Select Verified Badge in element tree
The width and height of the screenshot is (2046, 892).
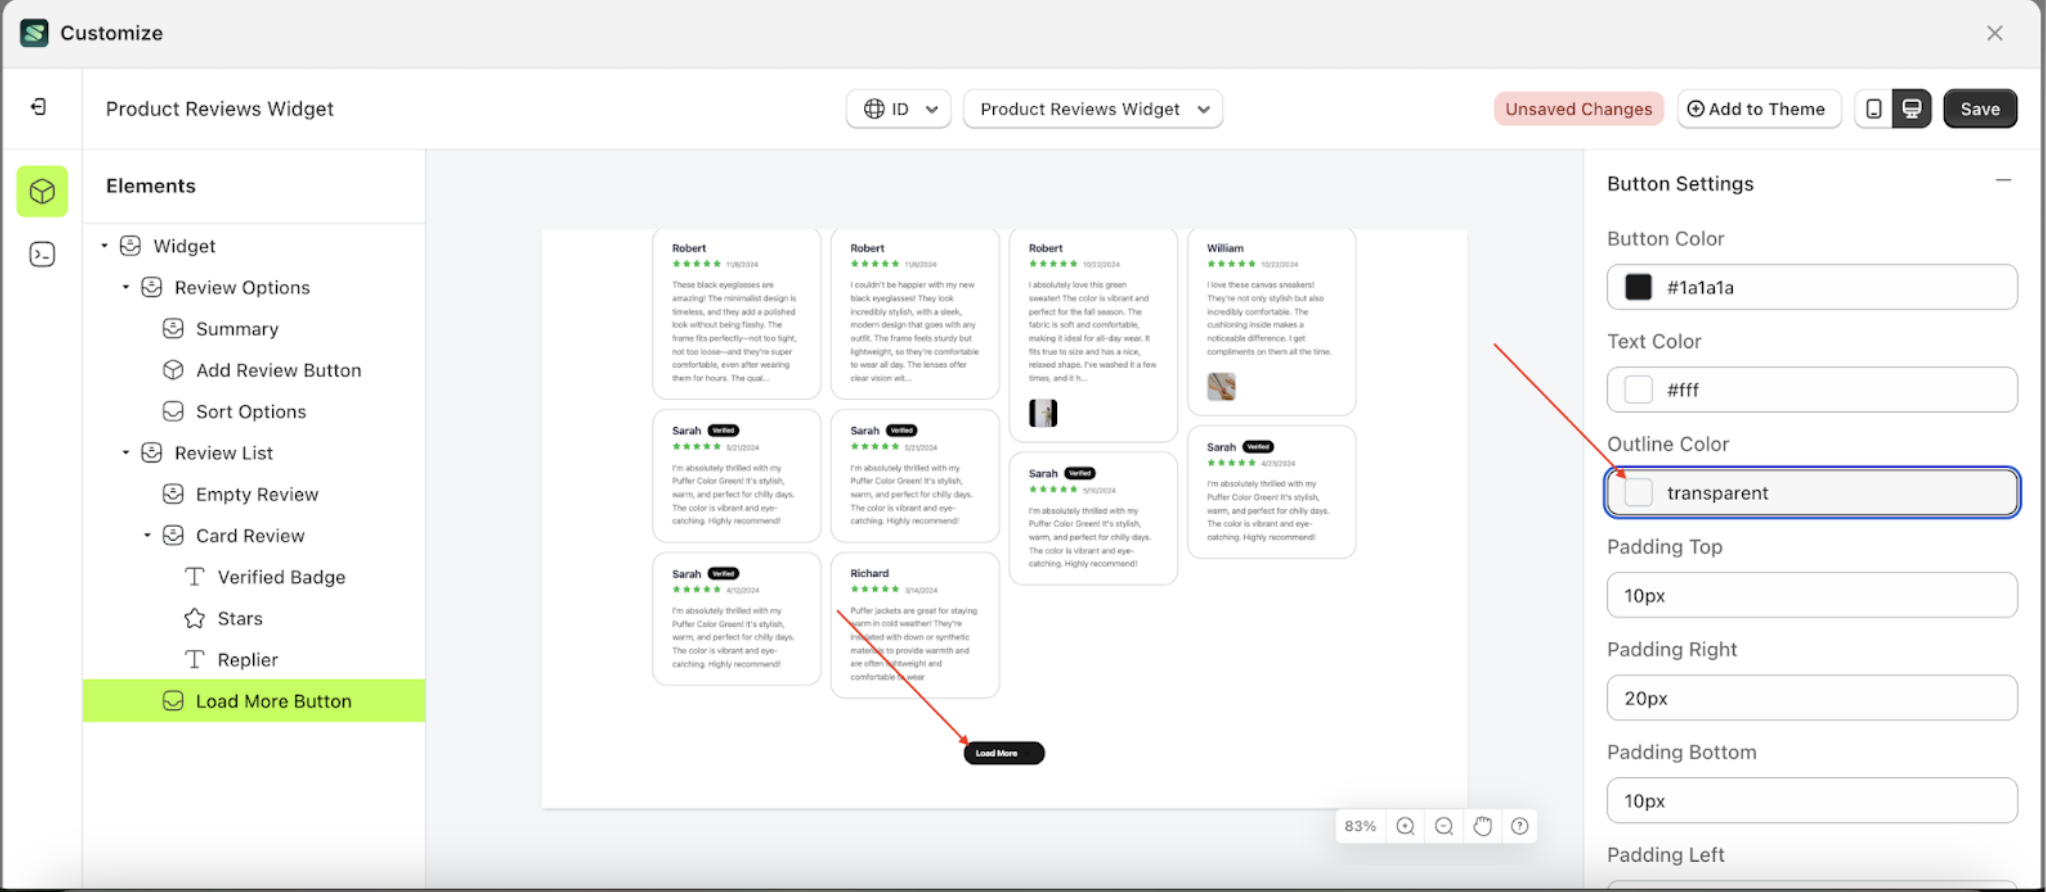[x=281, y=577]
